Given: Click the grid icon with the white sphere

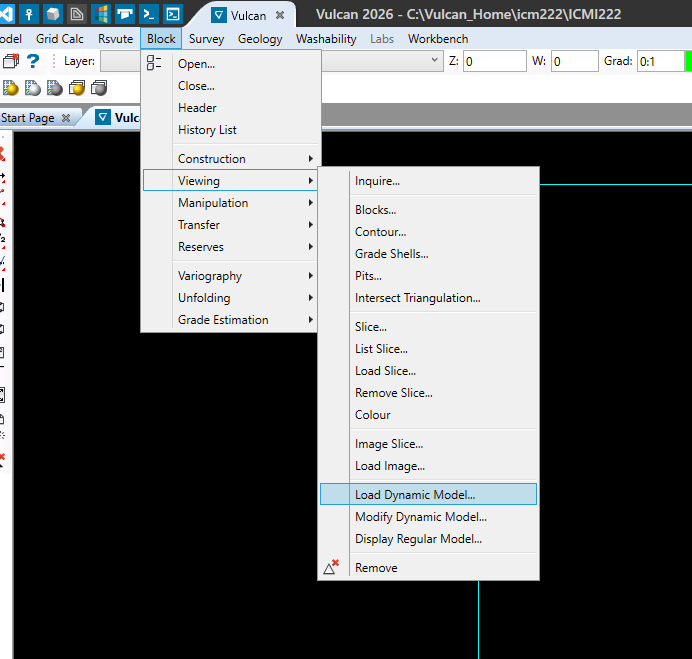Looking at the screenshot, I should [x=33, y=88].
